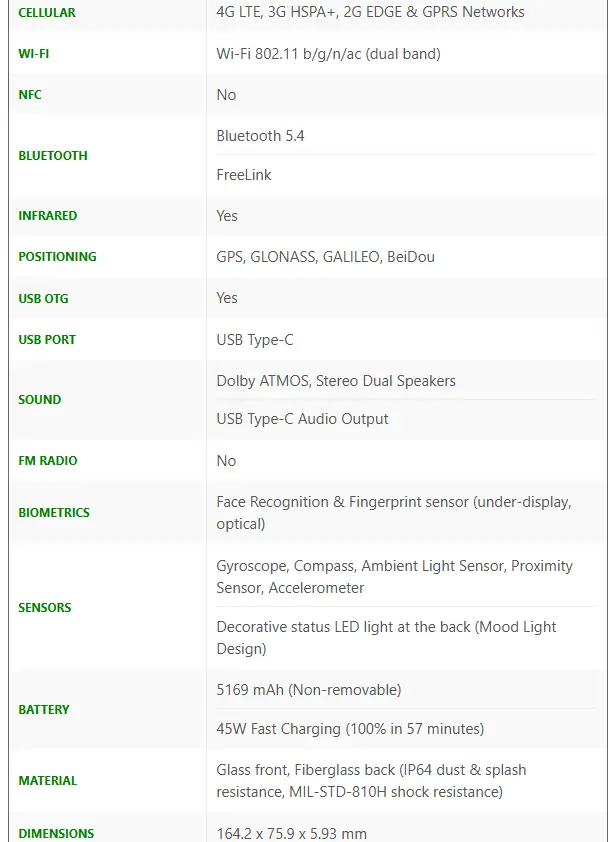Select the Bluetooth 5.4 value
The image size is (608, 842).
(260, 136)
